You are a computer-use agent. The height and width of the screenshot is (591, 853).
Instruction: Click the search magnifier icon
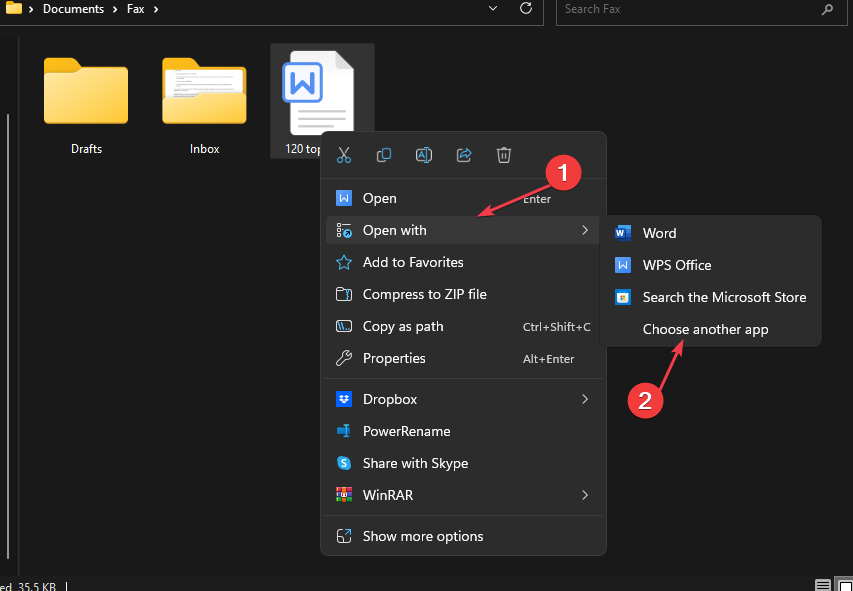click(827, 9)
